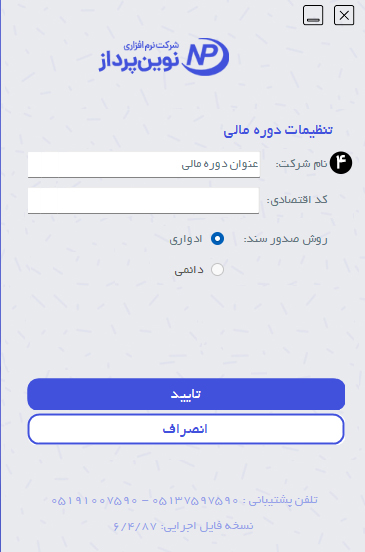Click support phone number ۰۵۱۹۱۰۰۷۵۹۰

pos(94,500)
